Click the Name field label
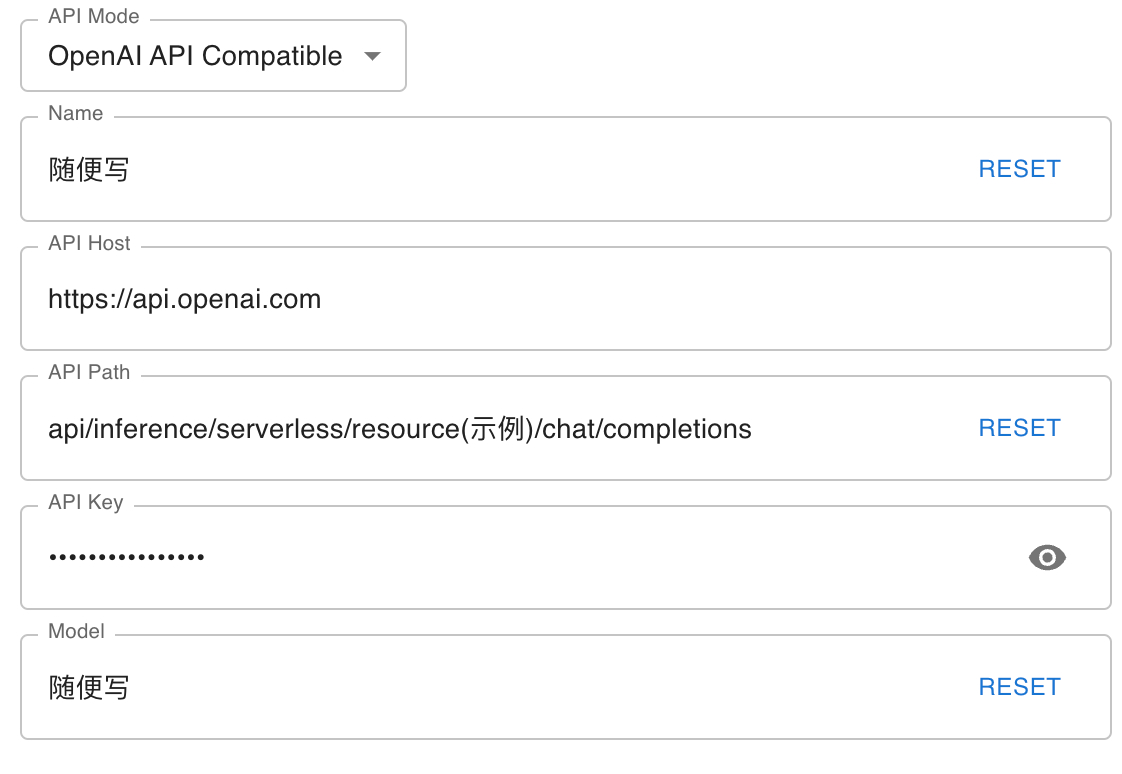Viewport: 1122px width, 774px height. click(76, 114)
